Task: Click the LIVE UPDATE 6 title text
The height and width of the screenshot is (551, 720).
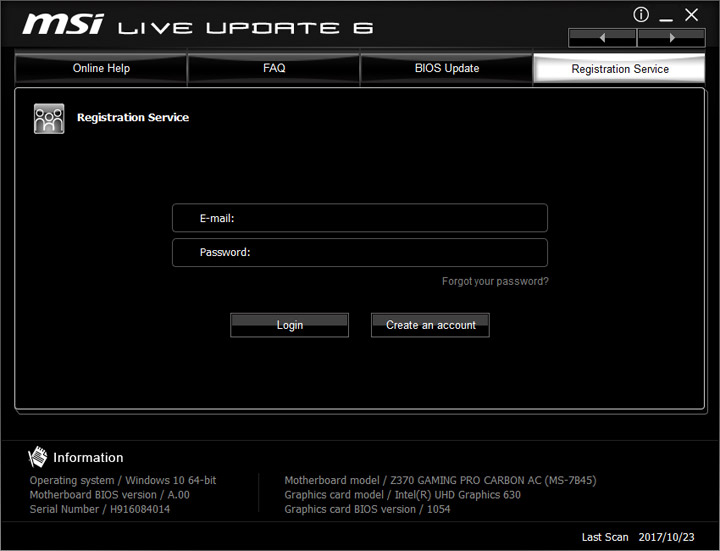Action: pyautogui.click(x=246, y=28)
